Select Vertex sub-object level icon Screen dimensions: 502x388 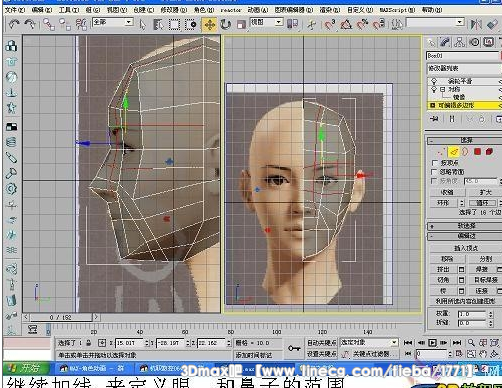[x=441, y=152]
